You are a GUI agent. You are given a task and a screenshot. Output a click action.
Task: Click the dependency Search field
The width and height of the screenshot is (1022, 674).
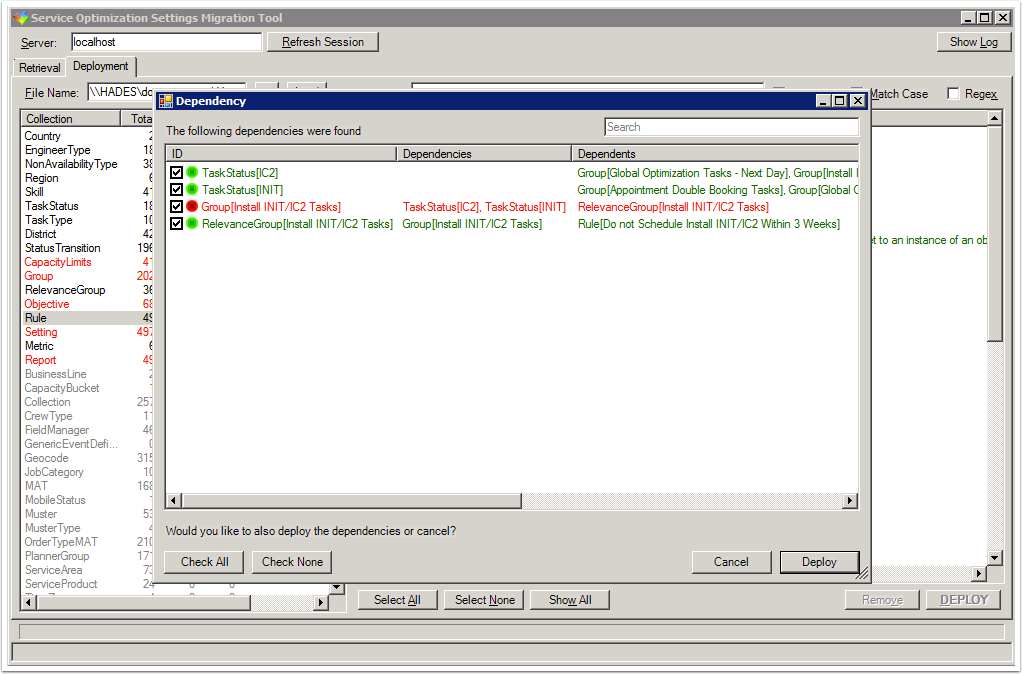pos(731,127)
